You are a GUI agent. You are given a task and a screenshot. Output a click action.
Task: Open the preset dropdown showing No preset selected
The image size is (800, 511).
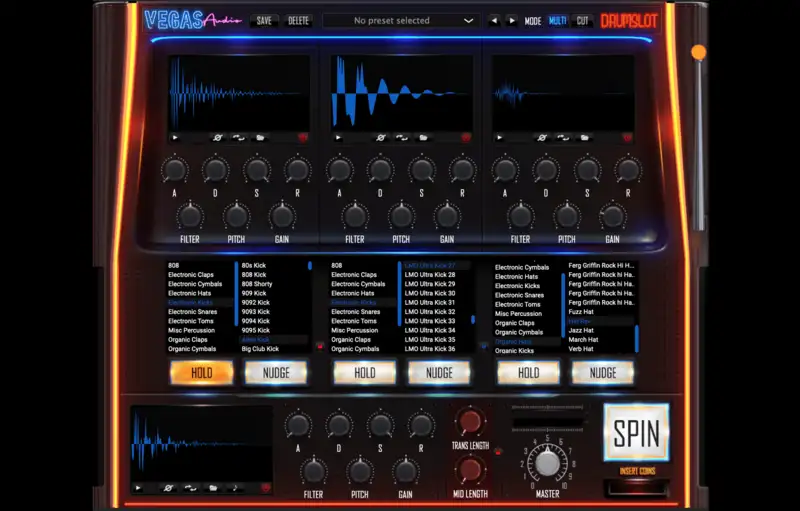tap(402, 21)
